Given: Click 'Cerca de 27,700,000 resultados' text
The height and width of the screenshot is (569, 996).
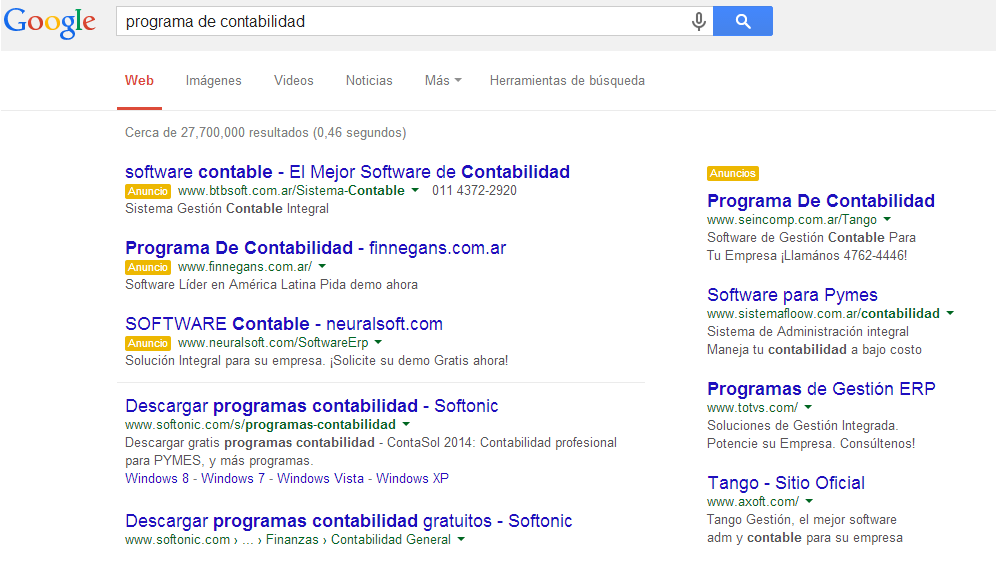Looking at the screenshot, I should point(217,132).
